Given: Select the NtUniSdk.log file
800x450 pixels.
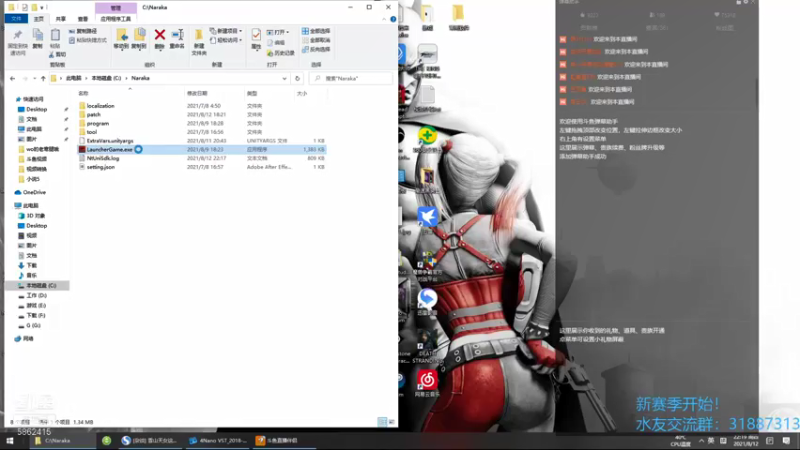Looking at the screenshot, I should (x=202, y=158).
